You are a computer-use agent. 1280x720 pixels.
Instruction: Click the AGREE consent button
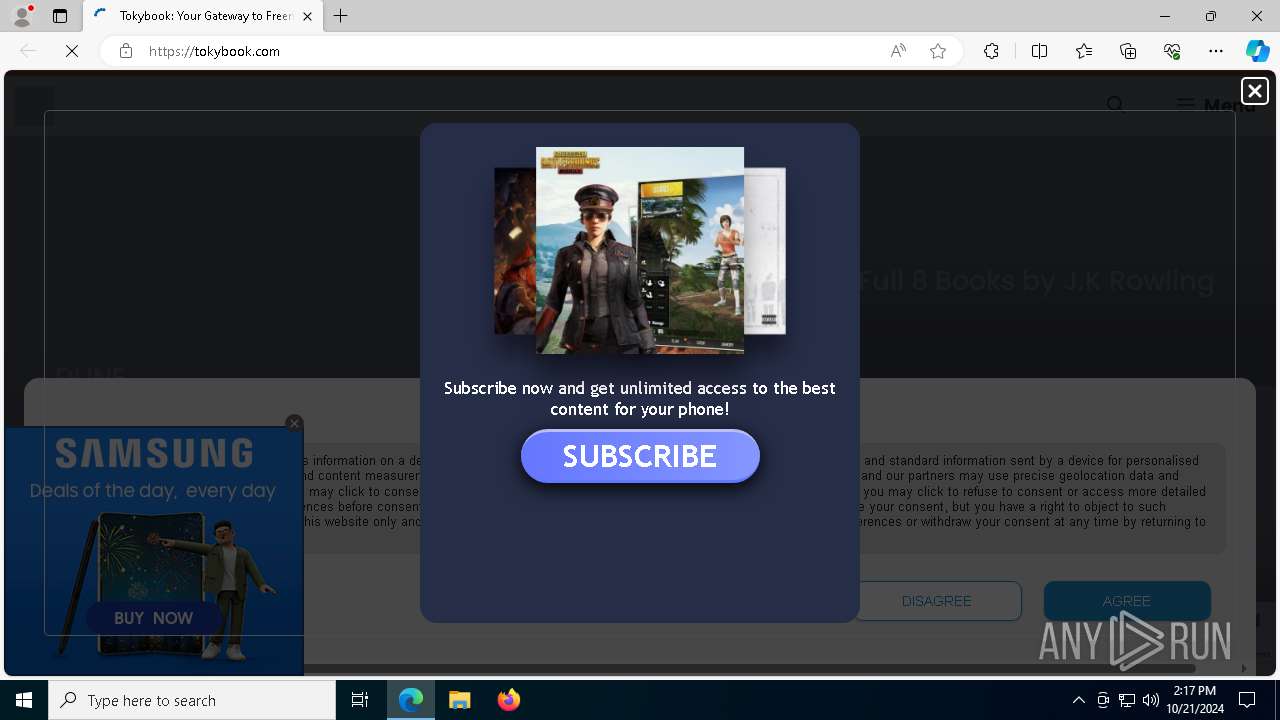tap(1127, 601)
